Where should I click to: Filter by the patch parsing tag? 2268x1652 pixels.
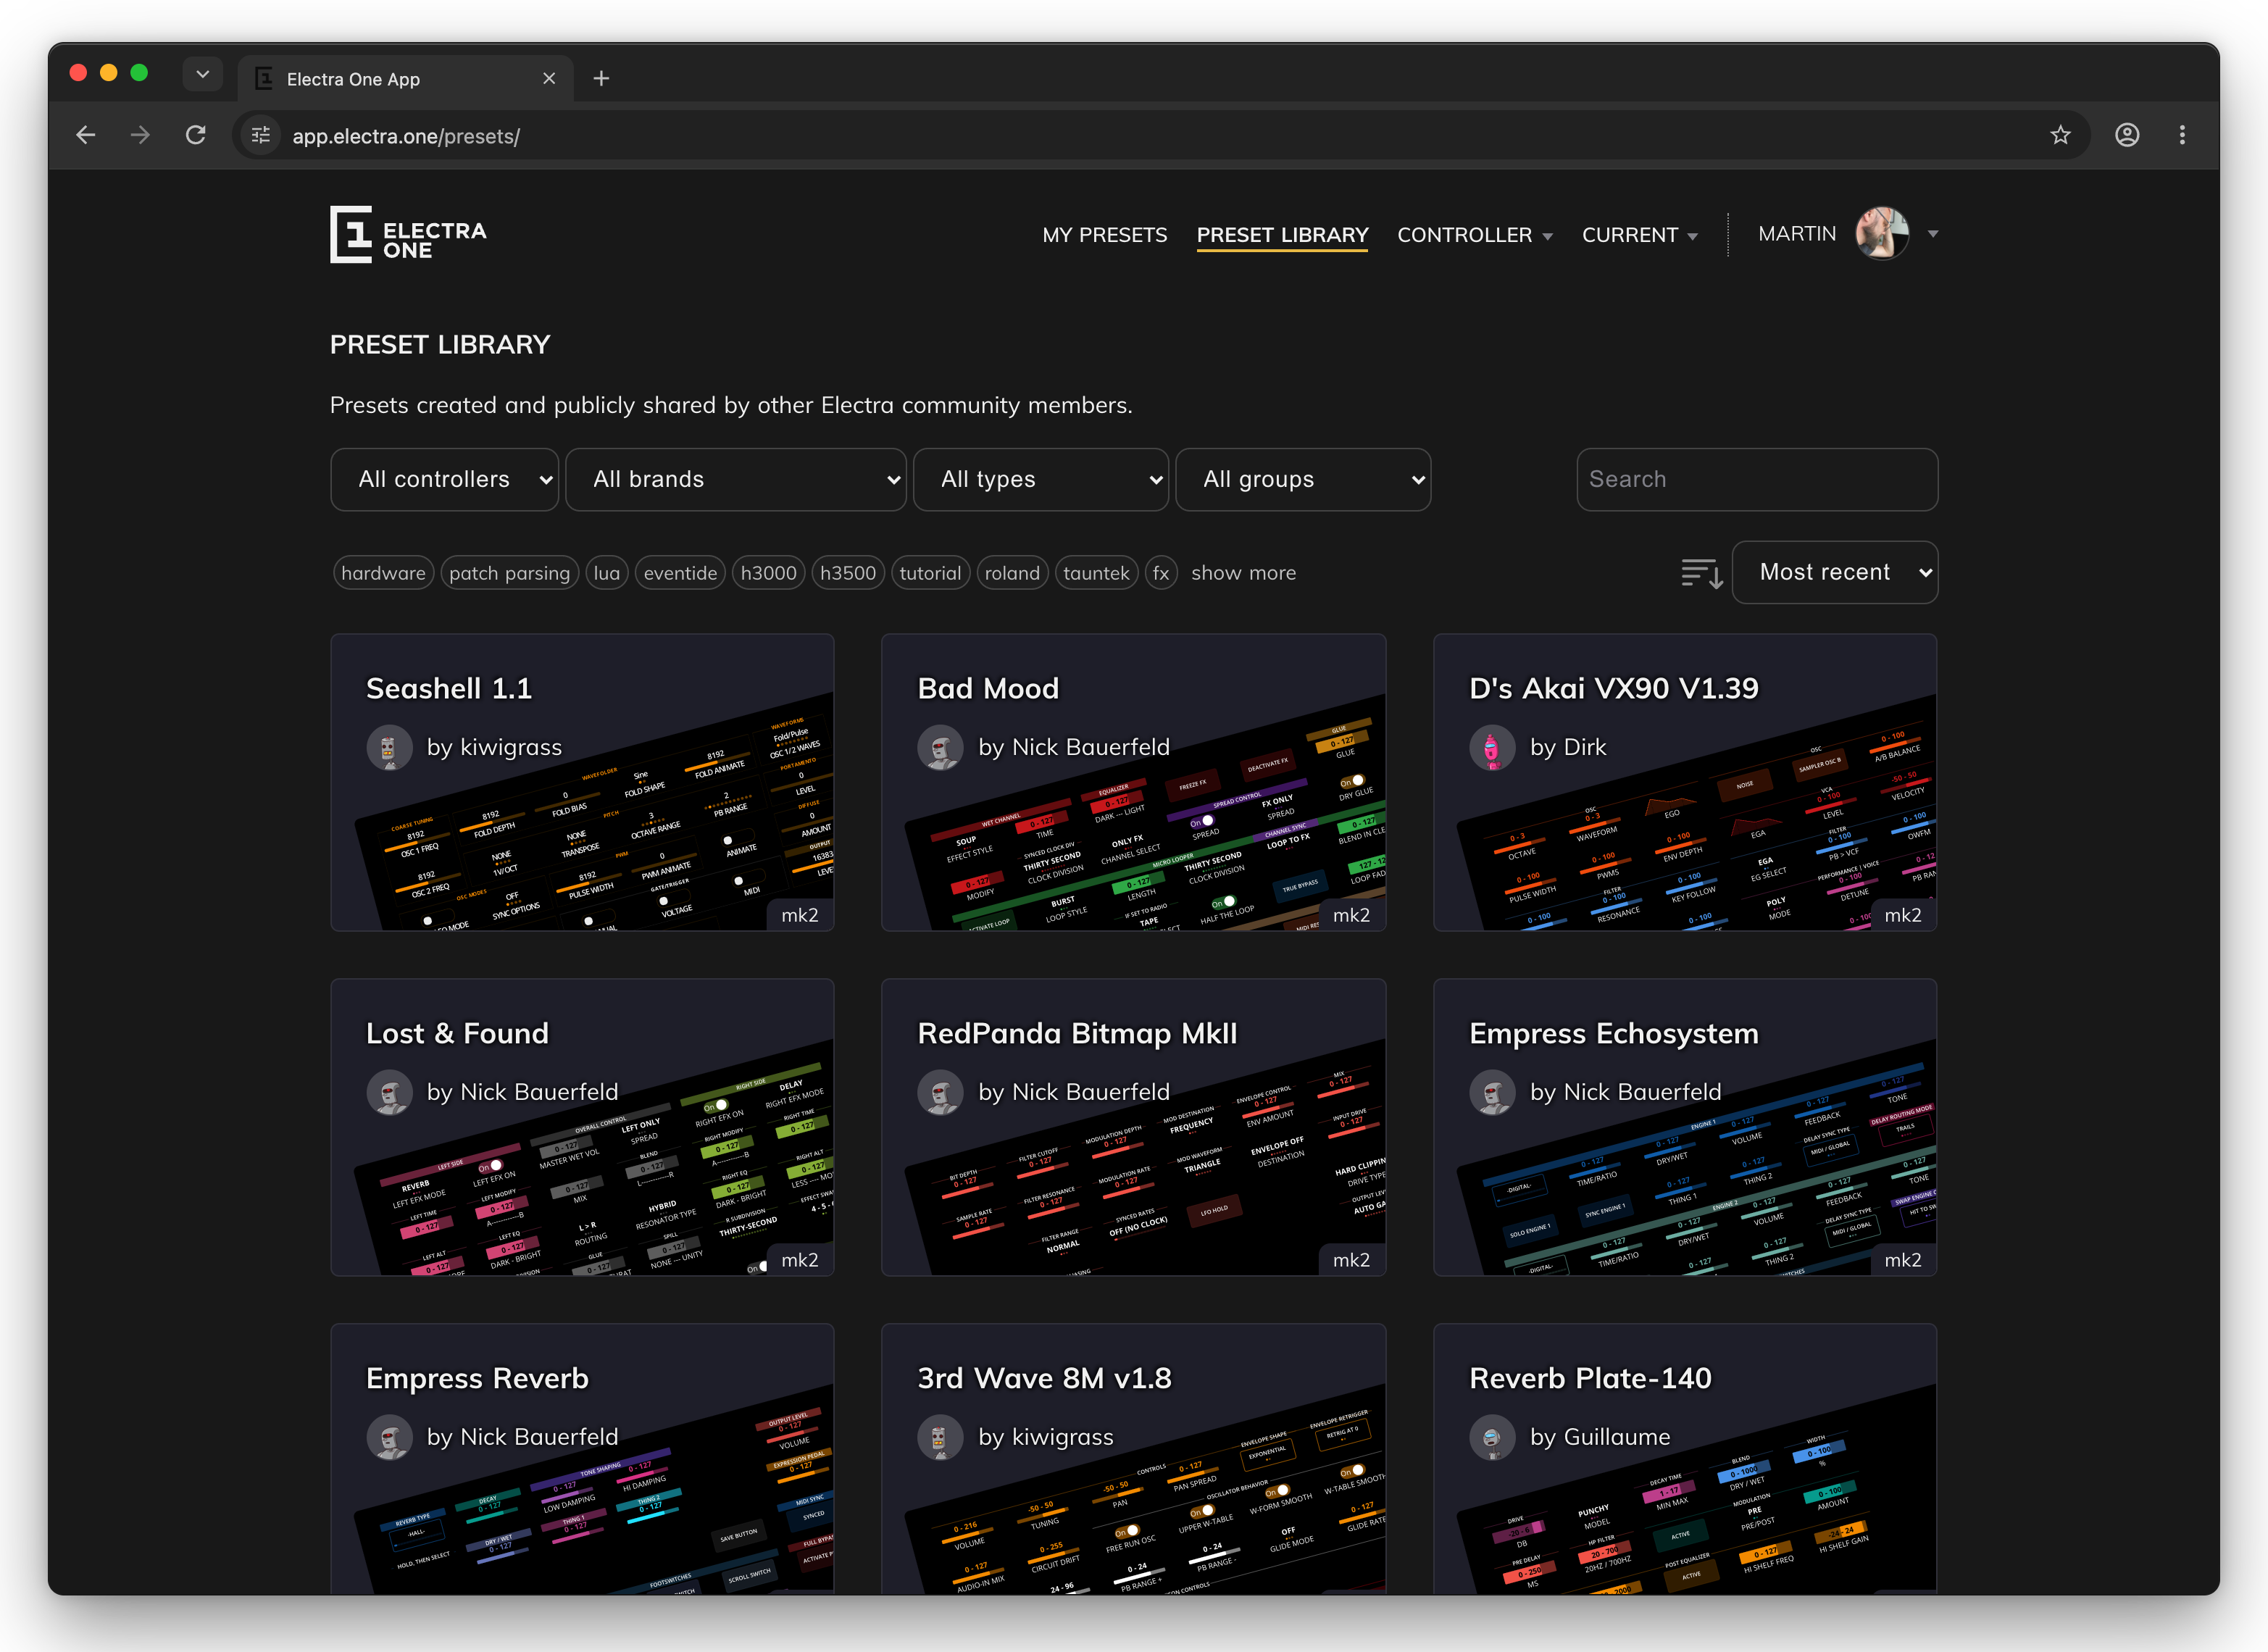[x=509, y=573]
